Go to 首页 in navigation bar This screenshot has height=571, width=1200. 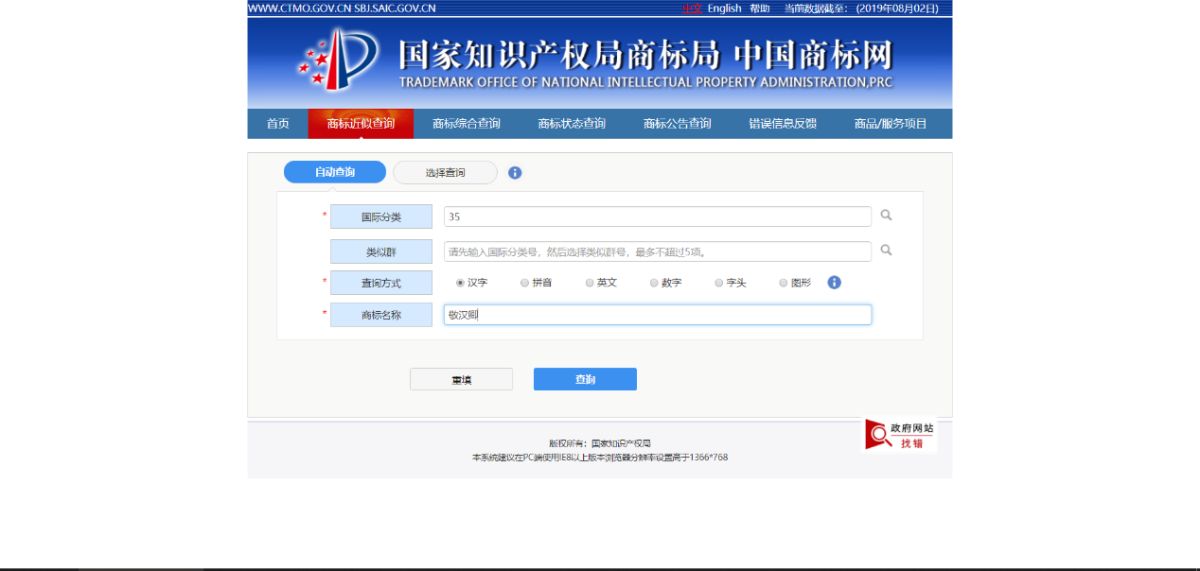point(278,124)
